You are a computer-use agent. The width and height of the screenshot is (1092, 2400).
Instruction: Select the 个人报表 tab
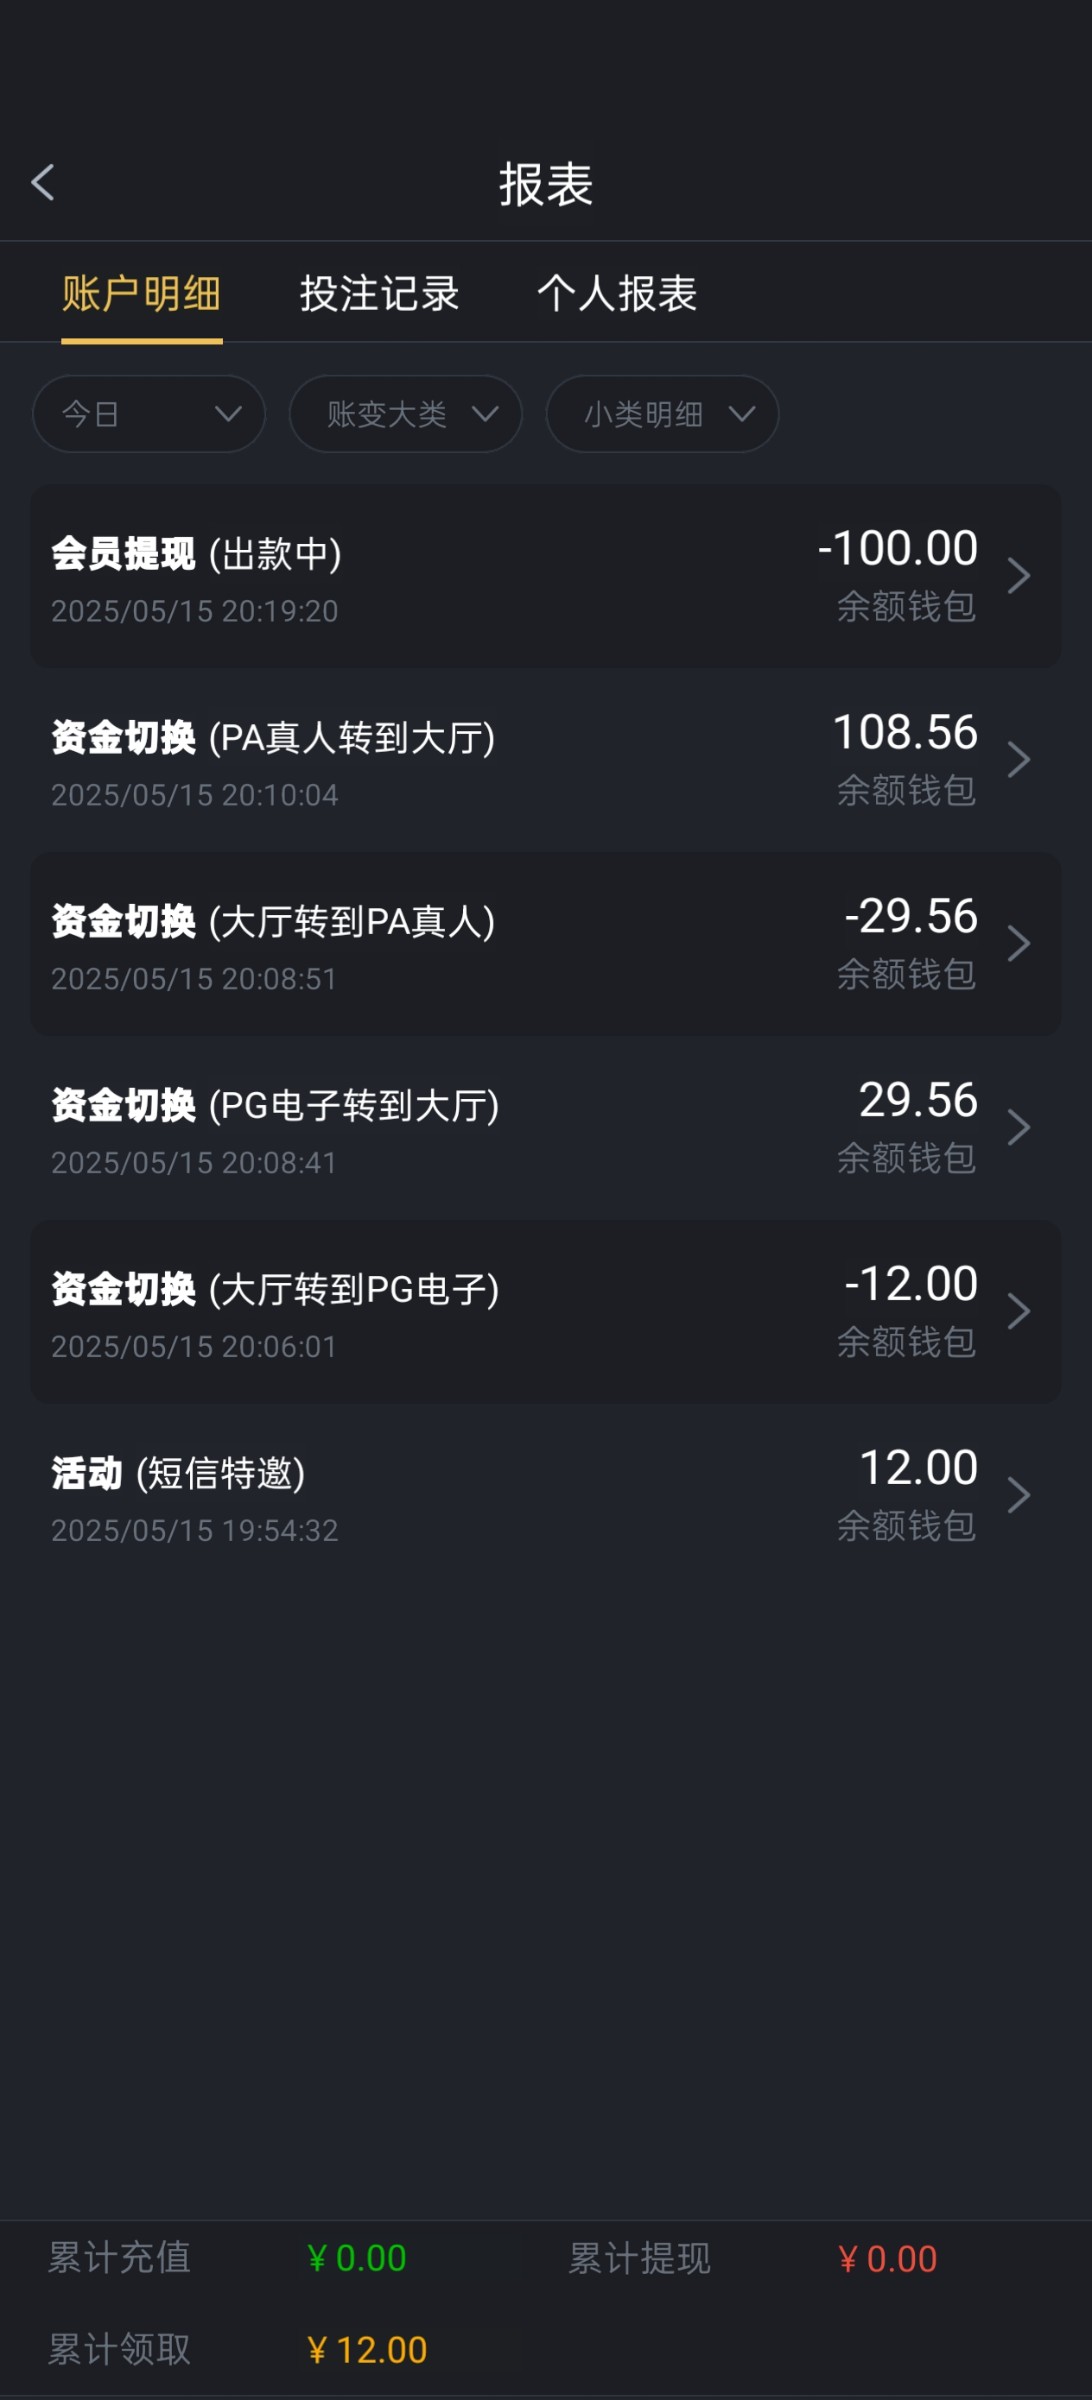[x=617, y=294]
